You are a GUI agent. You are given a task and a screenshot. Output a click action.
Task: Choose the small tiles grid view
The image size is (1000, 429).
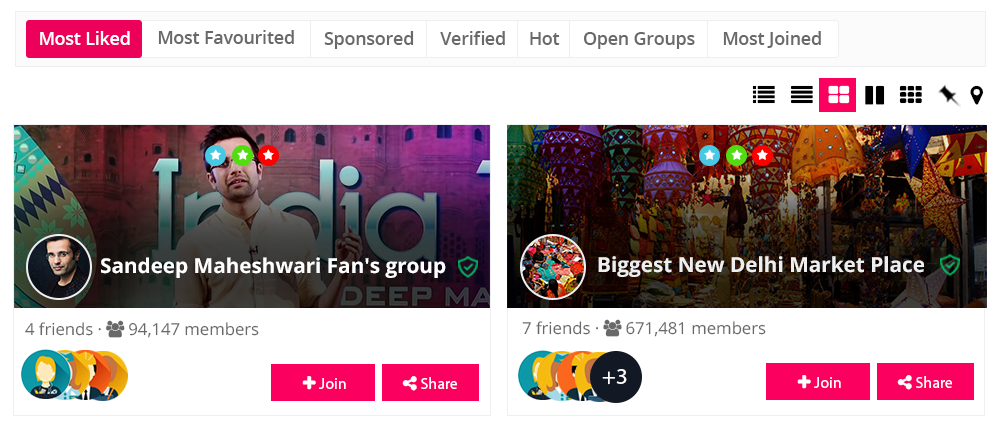pos(910,95)
